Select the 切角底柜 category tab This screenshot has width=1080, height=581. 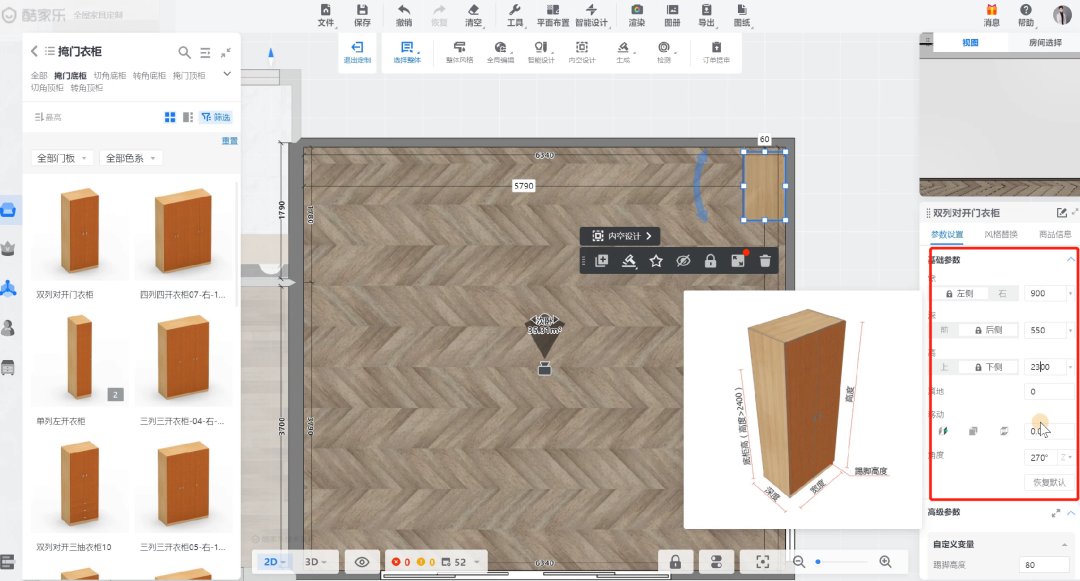coord(110,76)
